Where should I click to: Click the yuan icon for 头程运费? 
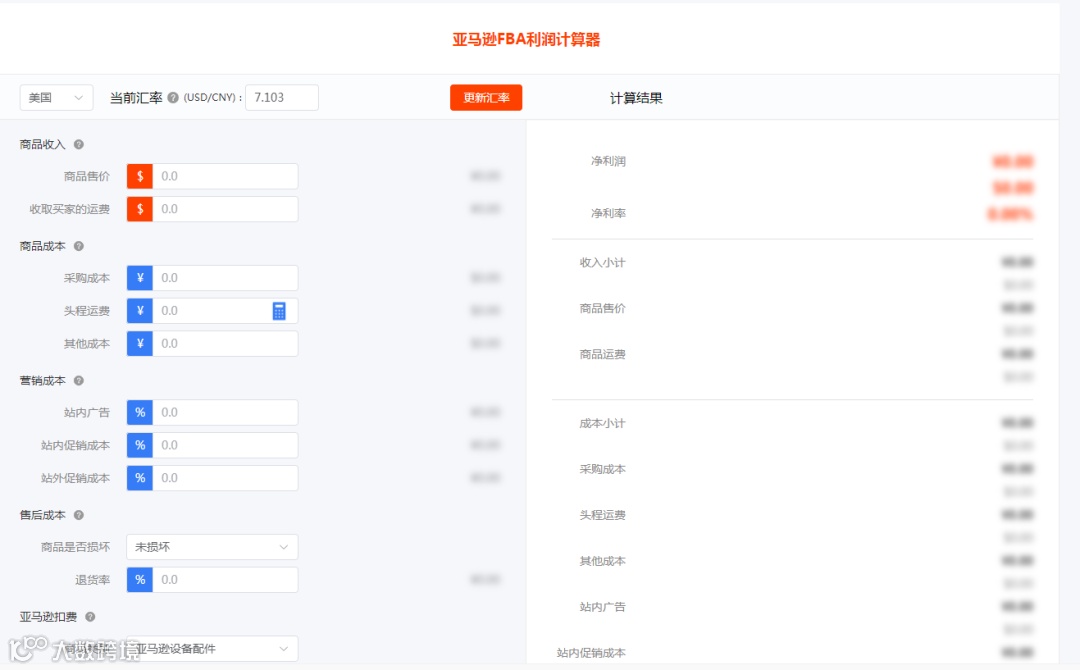(140, 311)
